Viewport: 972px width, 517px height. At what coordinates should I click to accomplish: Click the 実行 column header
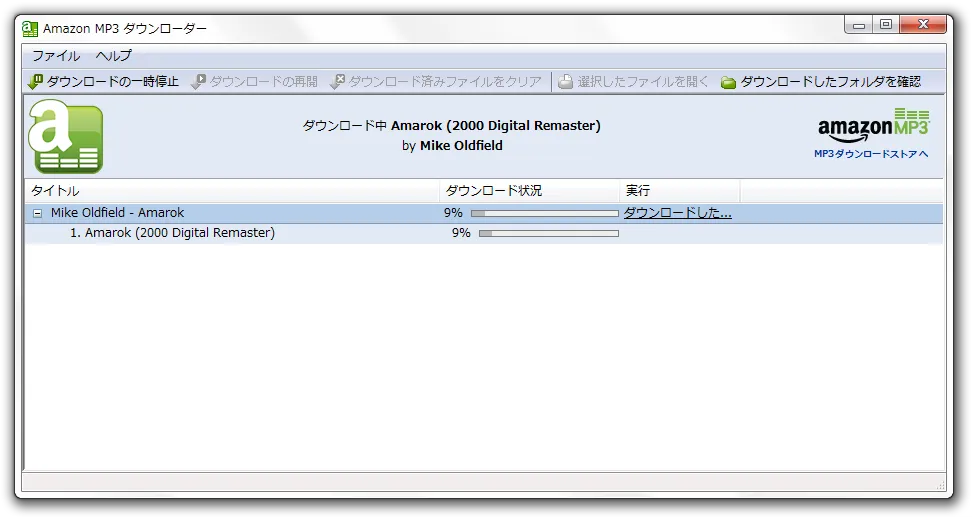[679, 190]
